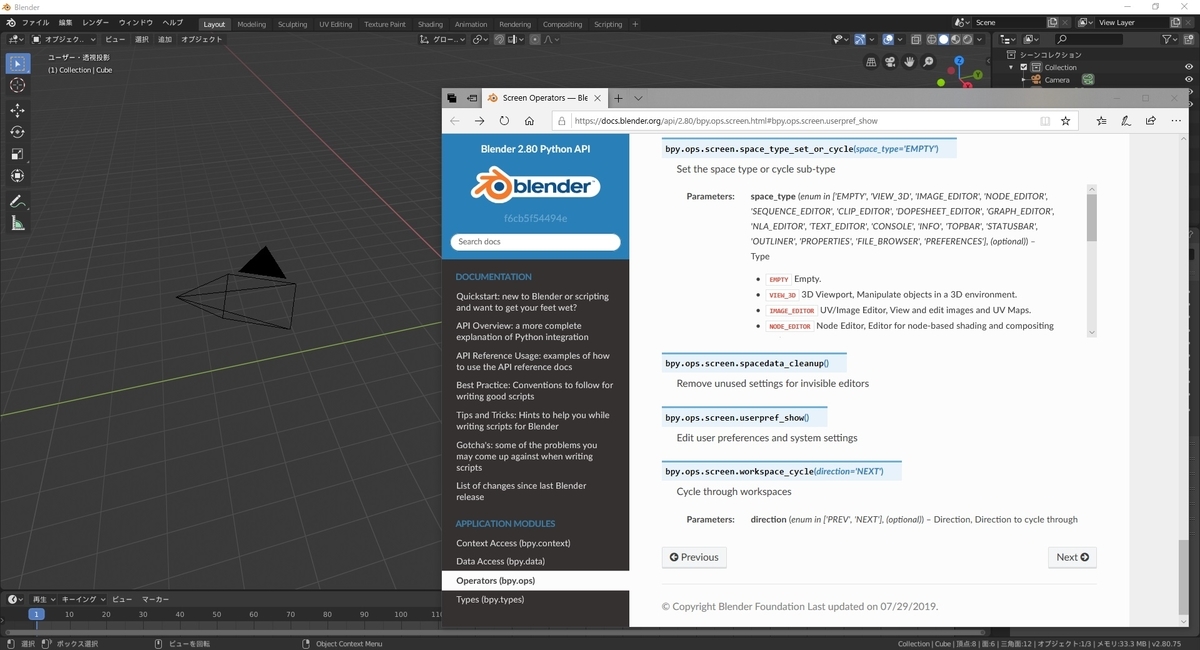Open the shading options dropdown arrow

979,39
